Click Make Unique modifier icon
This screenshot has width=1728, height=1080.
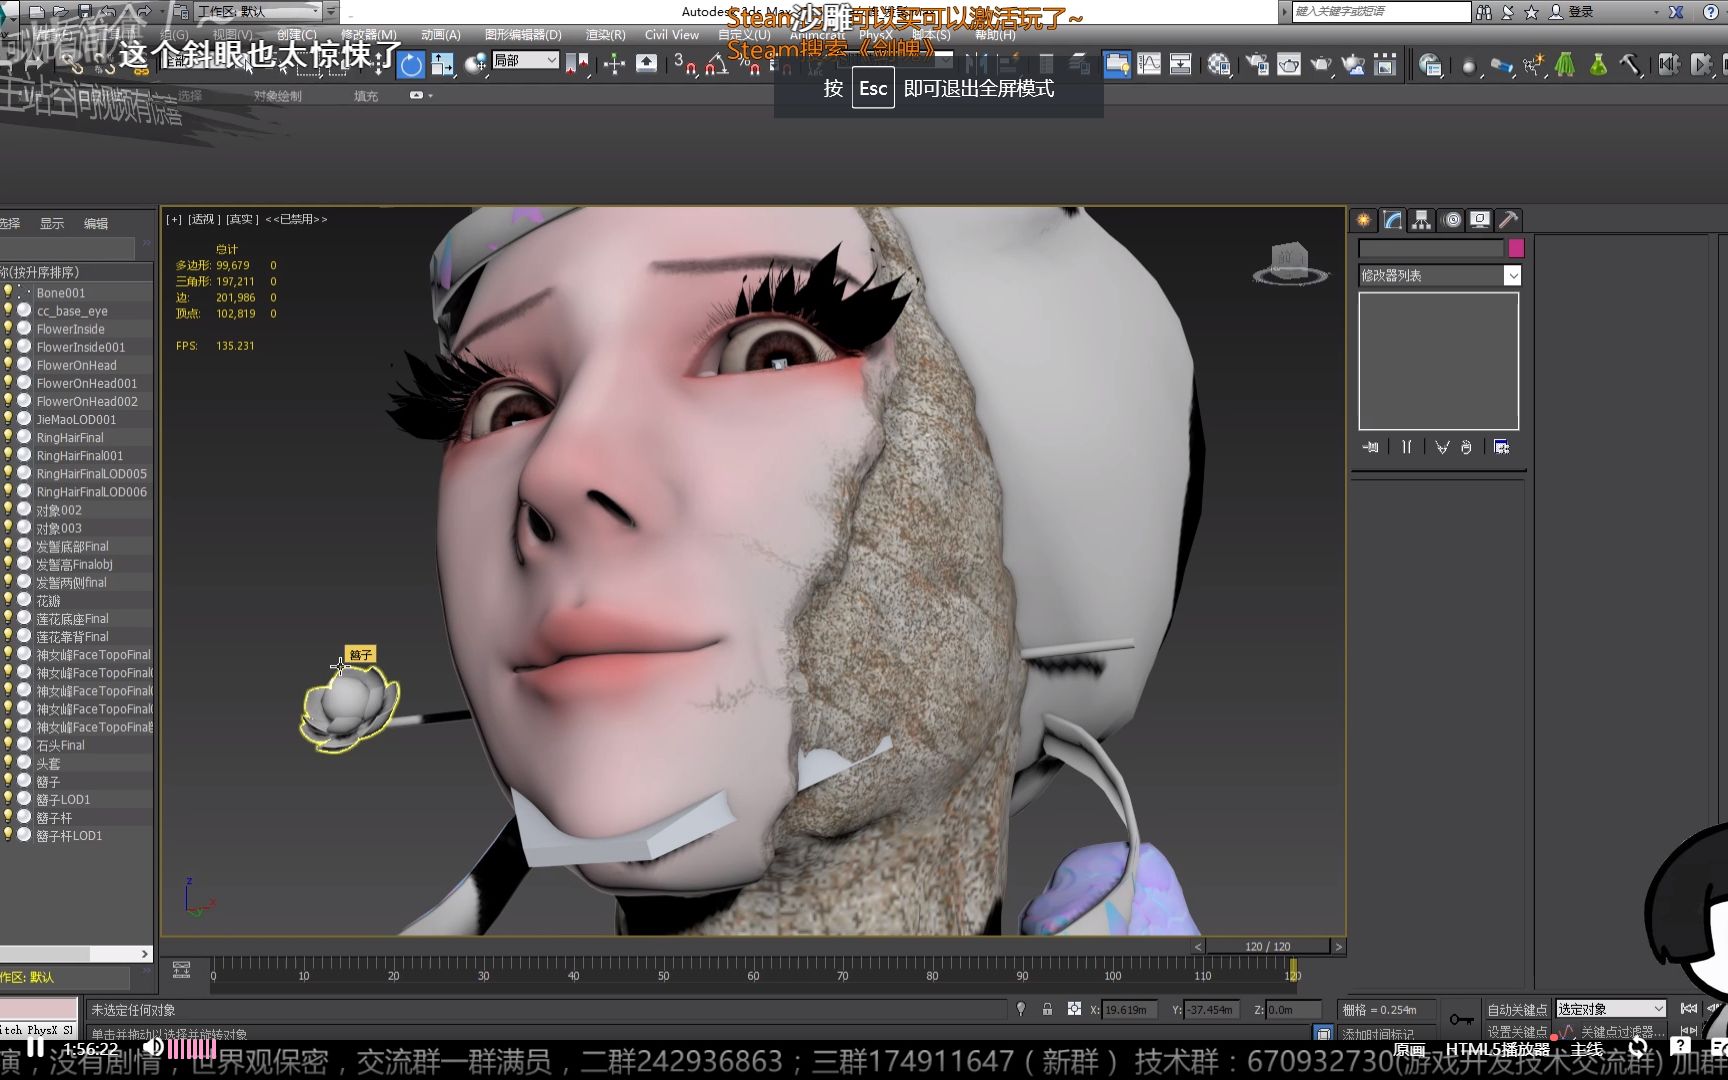(x=1442, y=447)
